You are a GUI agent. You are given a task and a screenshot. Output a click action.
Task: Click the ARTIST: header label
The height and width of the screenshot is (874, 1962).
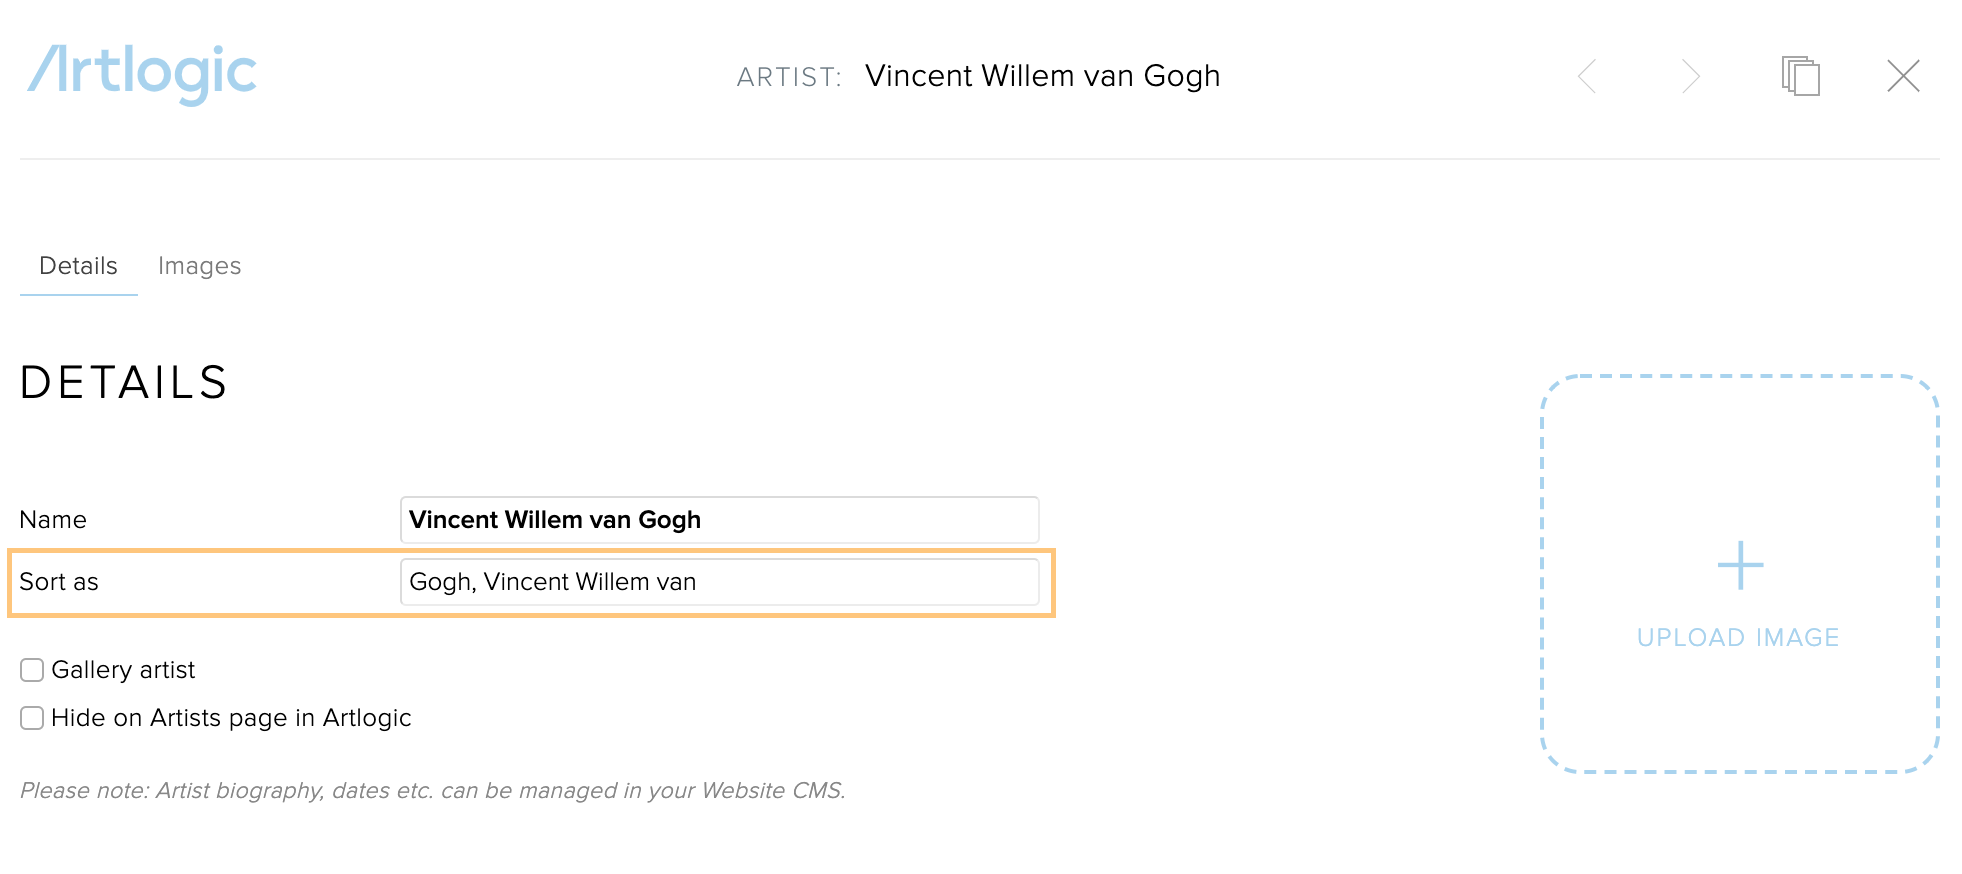pos(789,77)
